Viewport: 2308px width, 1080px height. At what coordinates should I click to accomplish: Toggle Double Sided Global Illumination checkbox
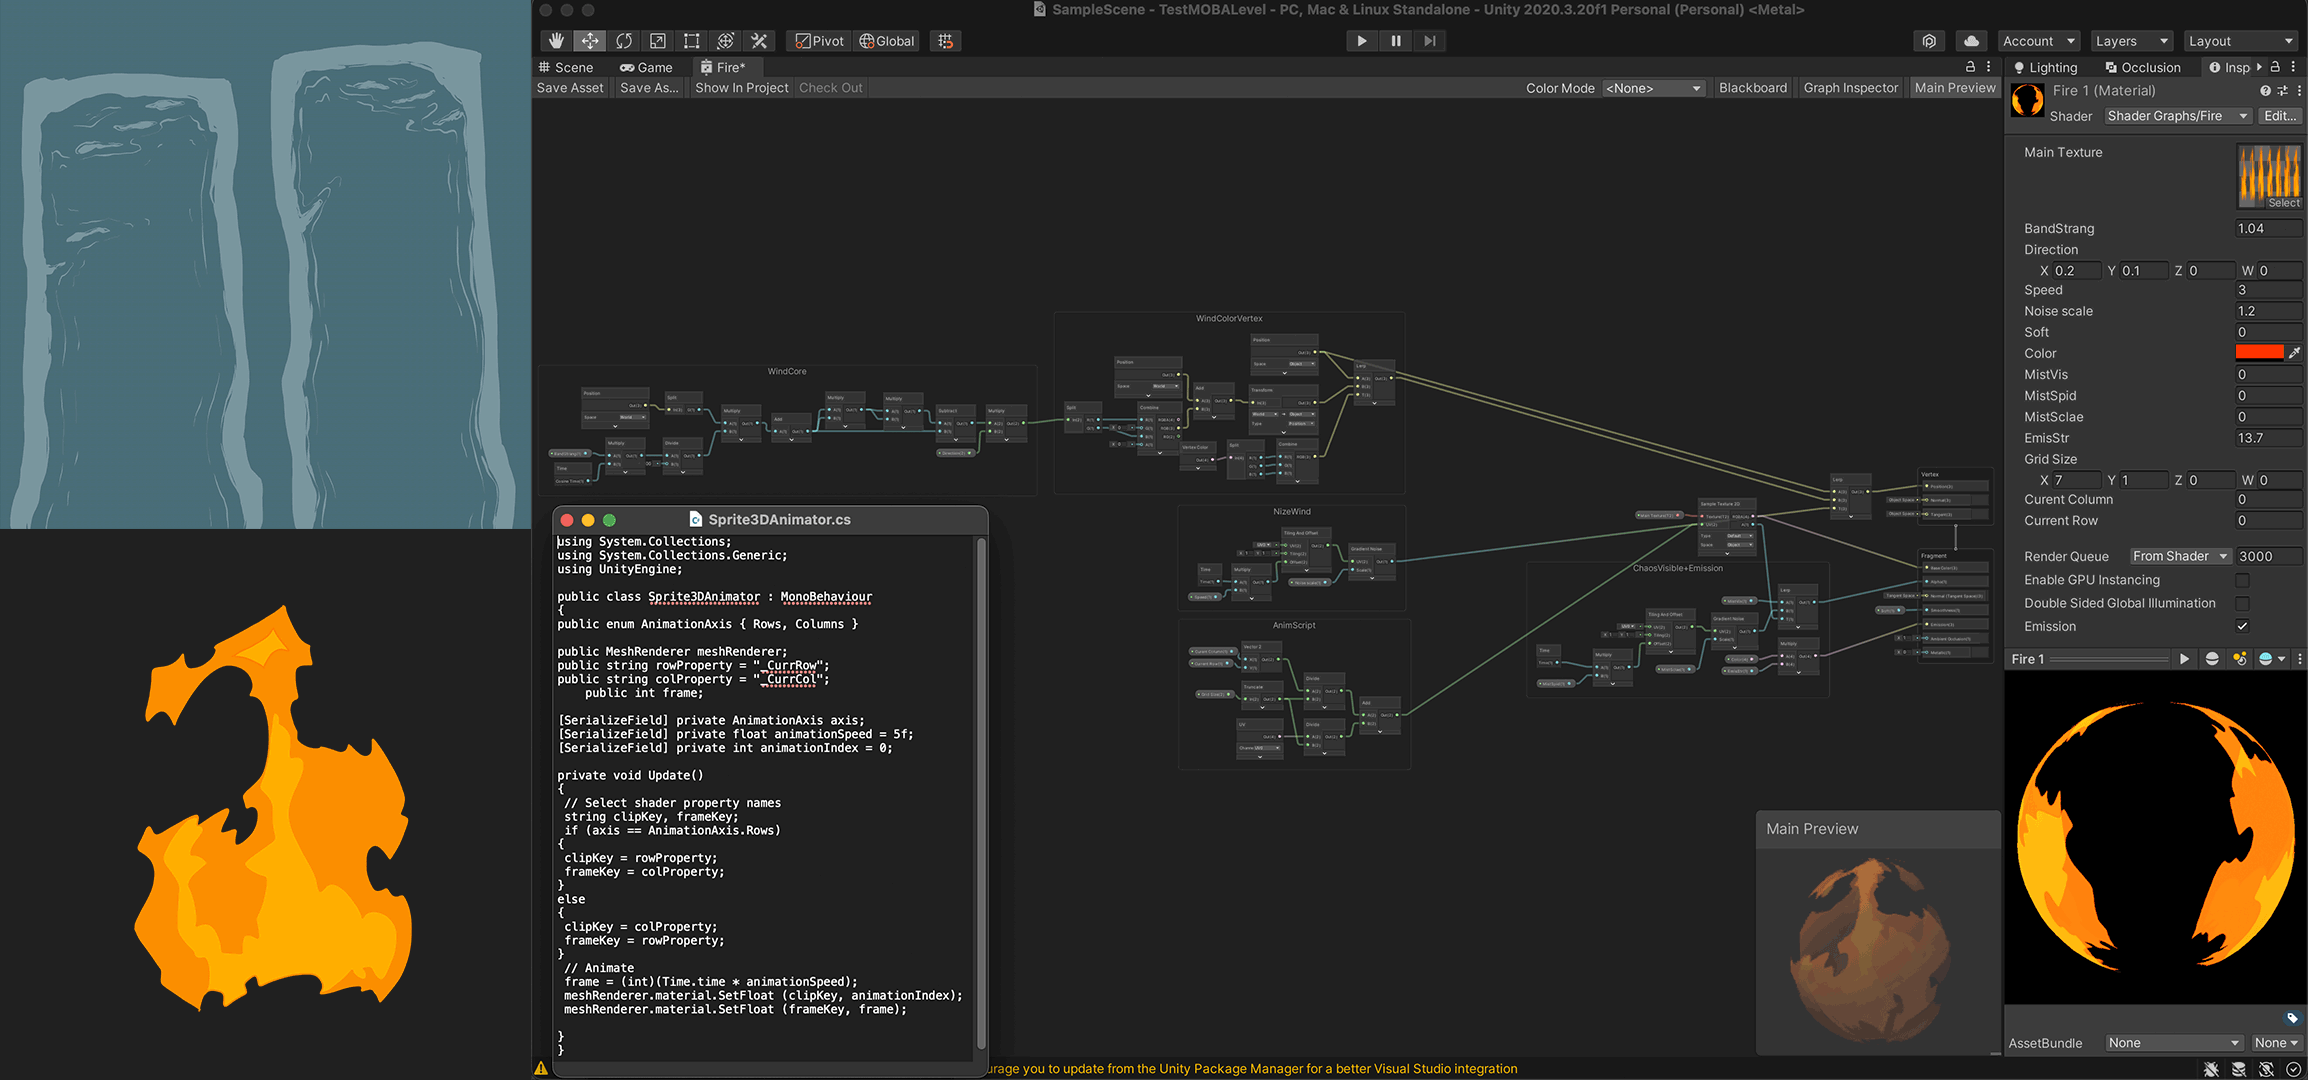(2242, 603)
